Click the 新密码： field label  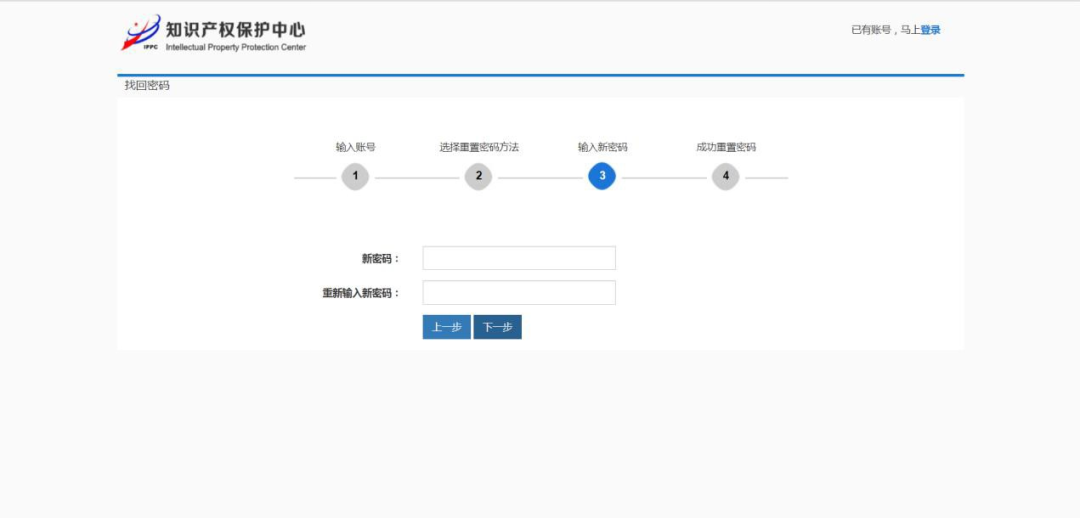(x=380, y=259)
